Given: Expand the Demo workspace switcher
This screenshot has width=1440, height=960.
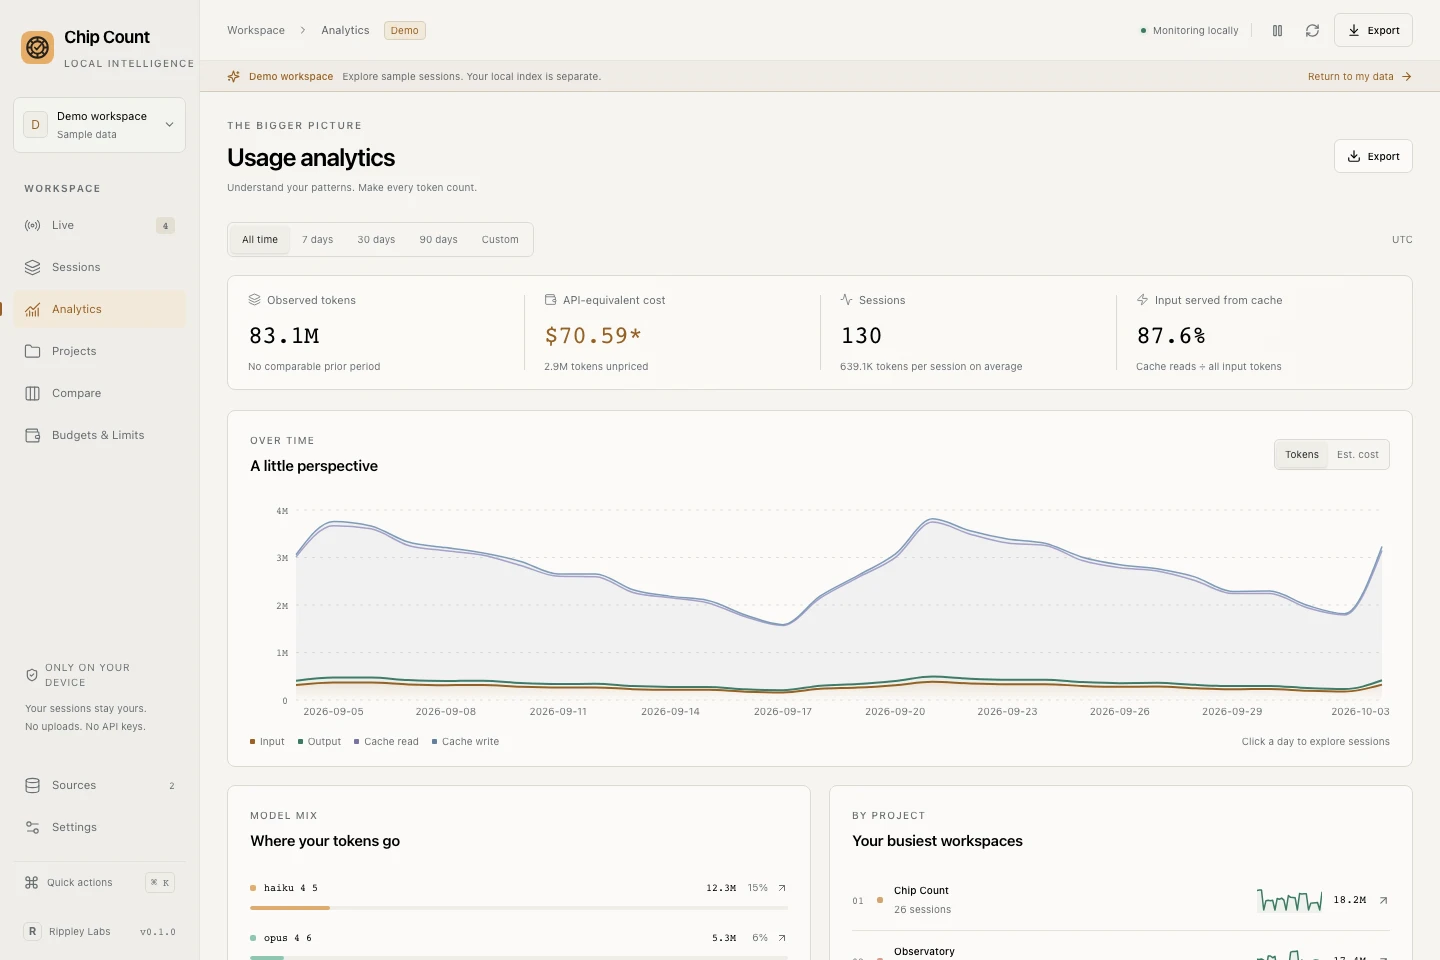Looking at the screenshot, I should (x=100, y=125).
